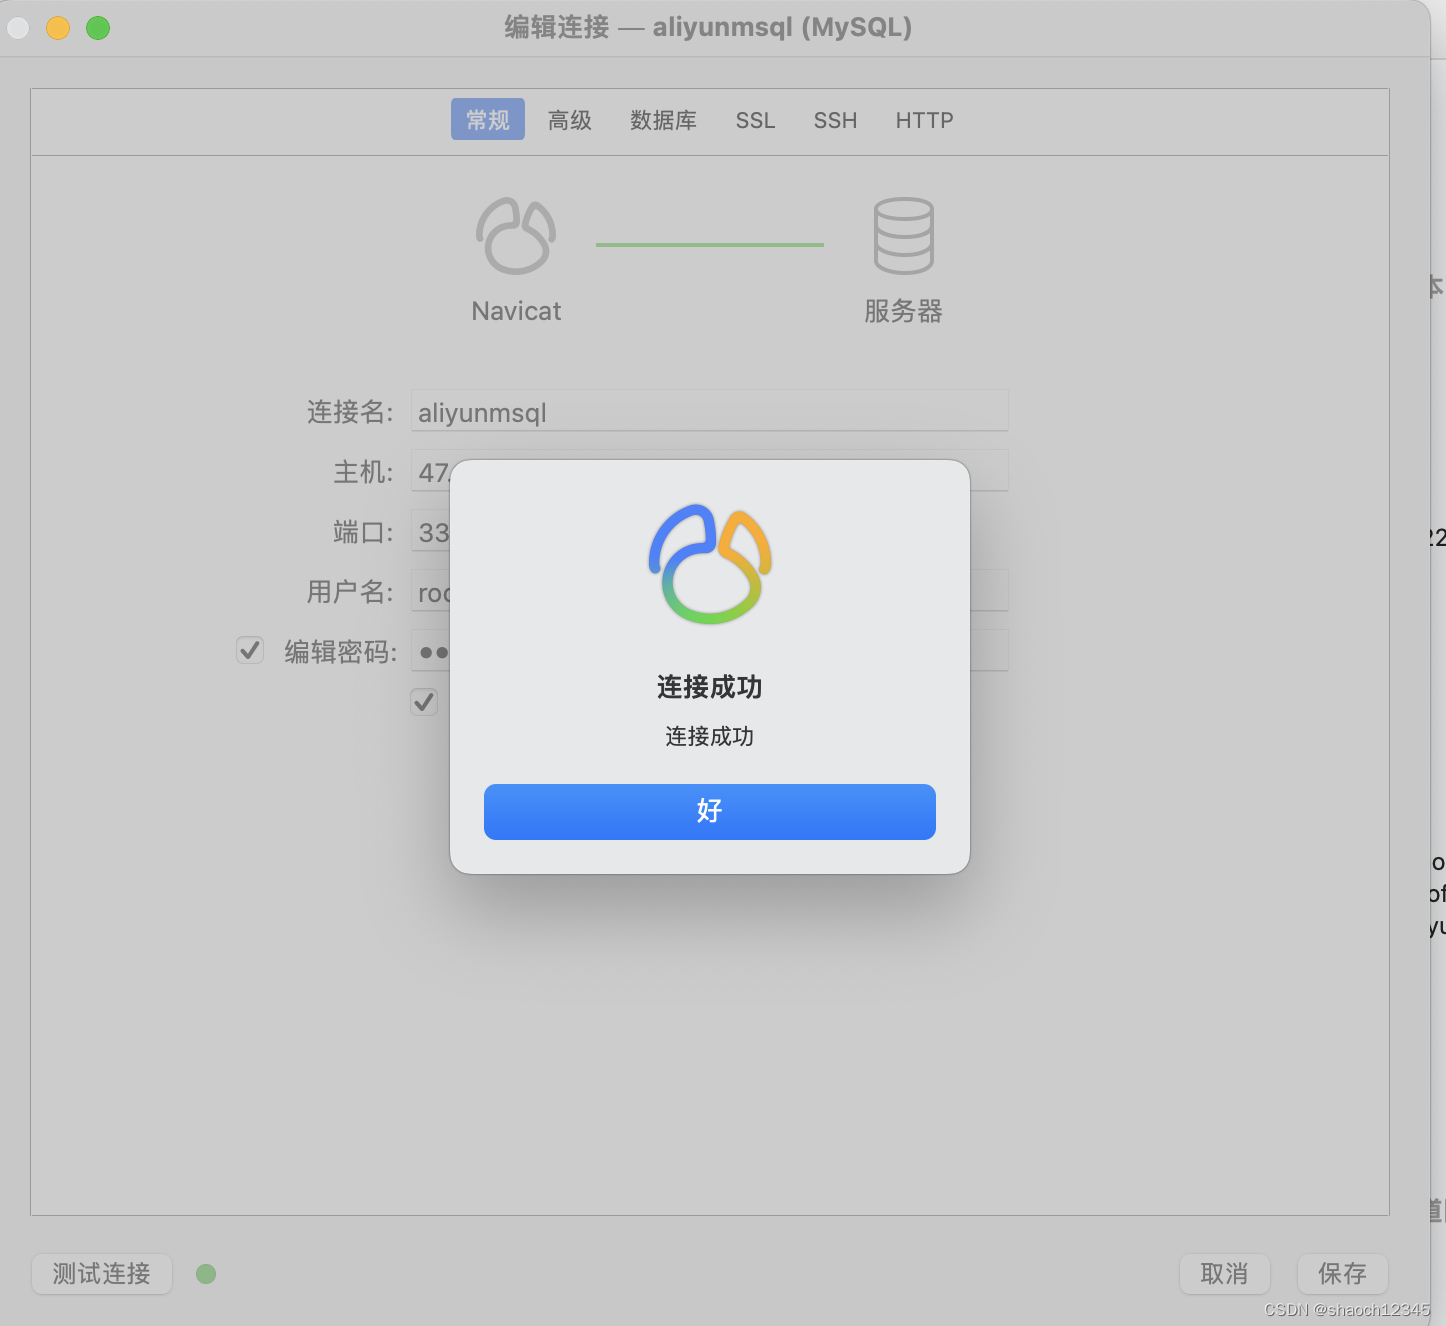Switch to the SSL tab

[x=755, y=120]
